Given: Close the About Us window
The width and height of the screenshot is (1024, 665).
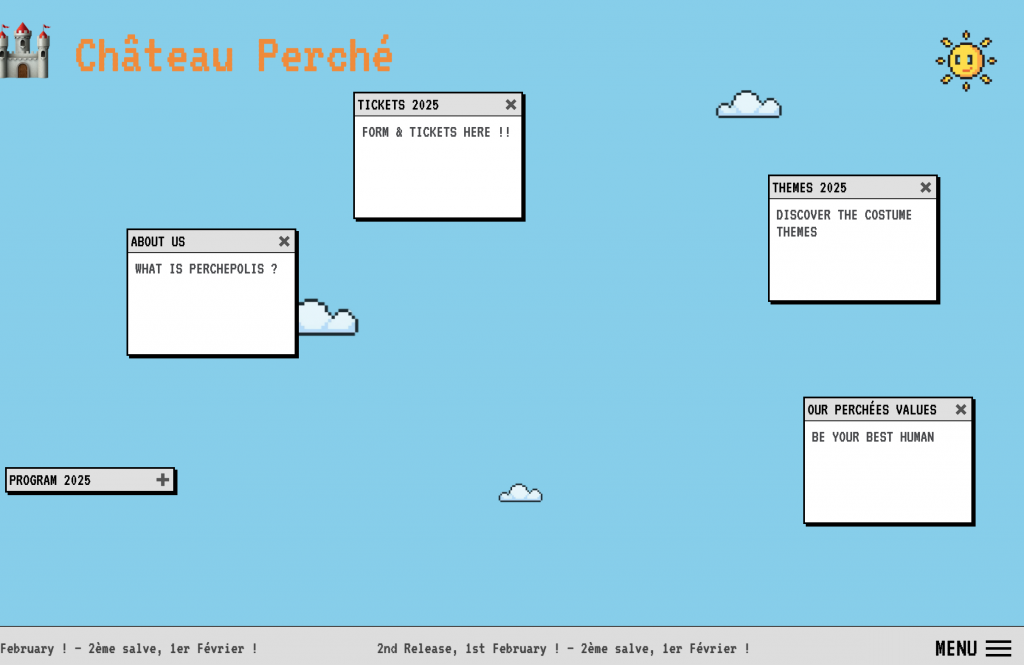Looking at the screenshot, I should click(x=284, y=241).
